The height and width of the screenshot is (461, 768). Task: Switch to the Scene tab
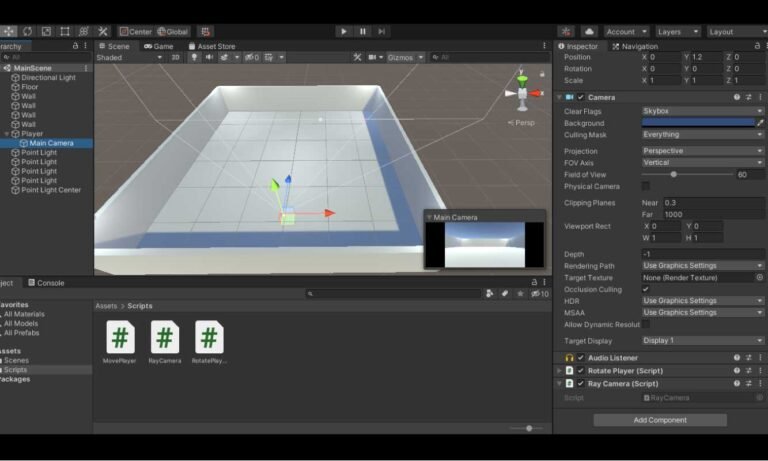tap(114, 46)
